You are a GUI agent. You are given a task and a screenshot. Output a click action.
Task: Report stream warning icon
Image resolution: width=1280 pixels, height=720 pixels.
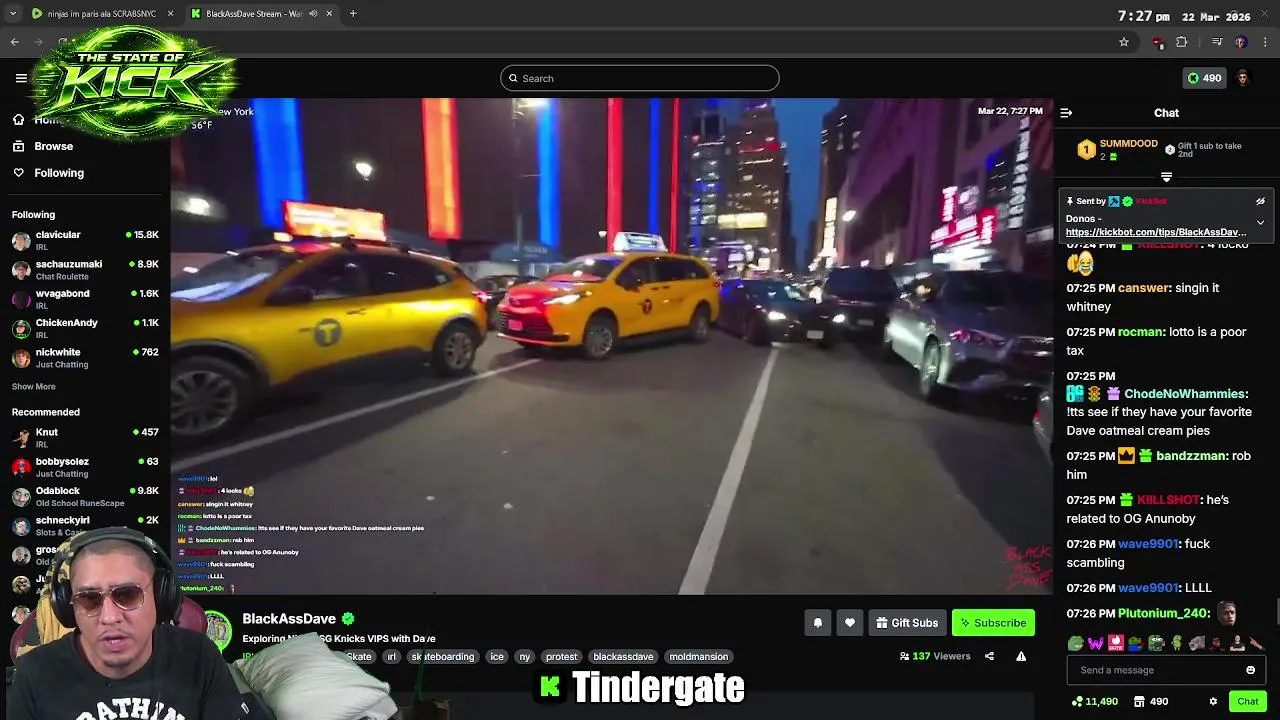coord(1021,657)
